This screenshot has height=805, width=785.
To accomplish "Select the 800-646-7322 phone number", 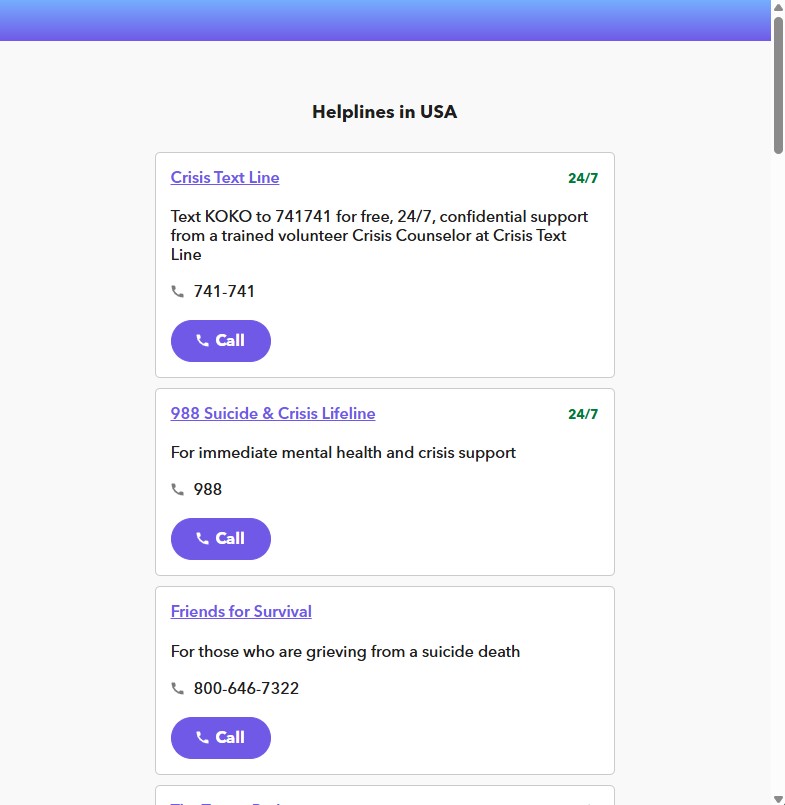I will click(246, 688).
